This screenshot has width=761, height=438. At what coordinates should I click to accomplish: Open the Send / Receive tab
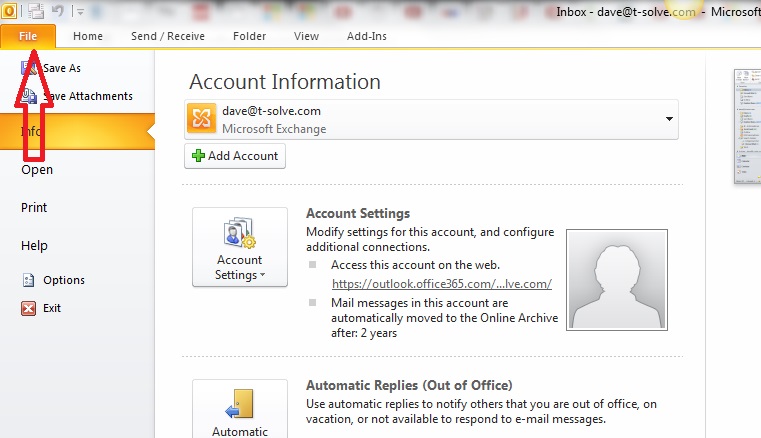(167, 36)
